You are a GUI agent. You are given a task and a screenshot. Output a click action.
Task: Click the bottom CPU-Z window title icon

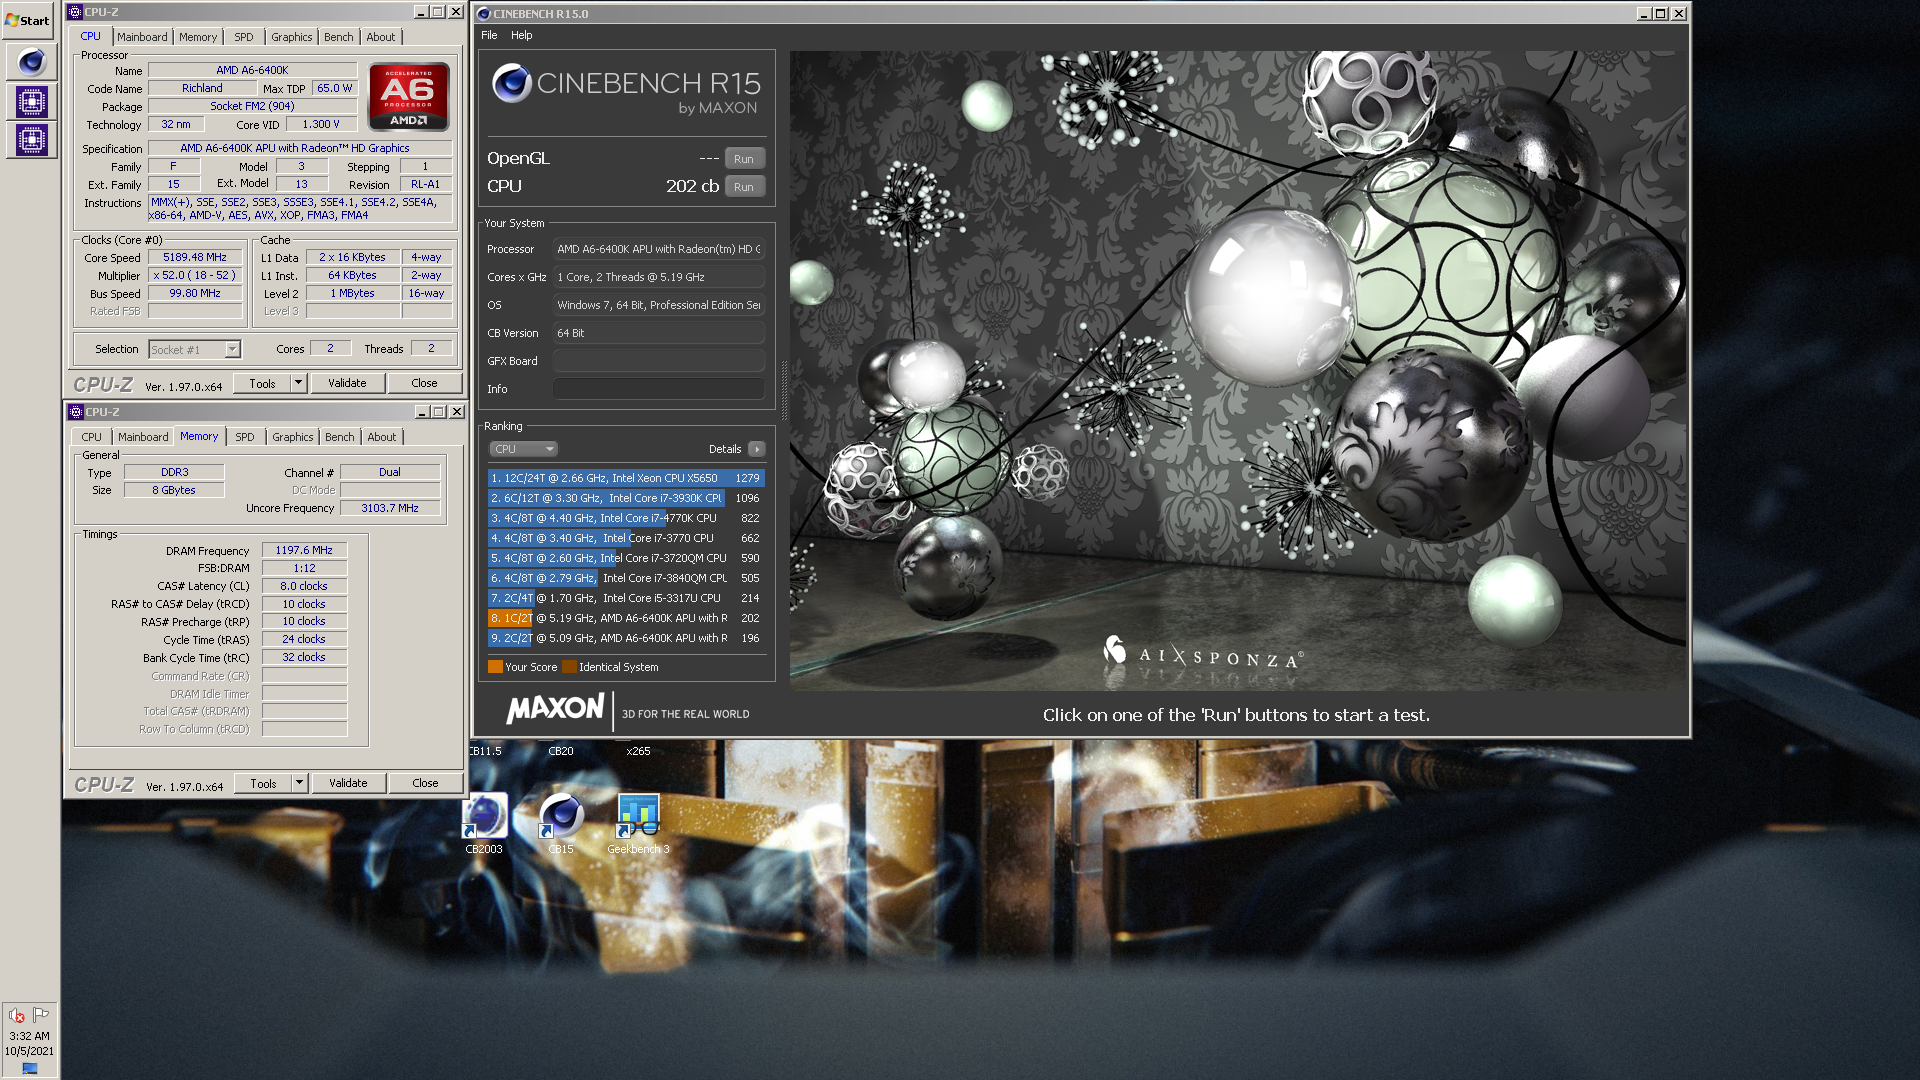click(x=75, y=412)
